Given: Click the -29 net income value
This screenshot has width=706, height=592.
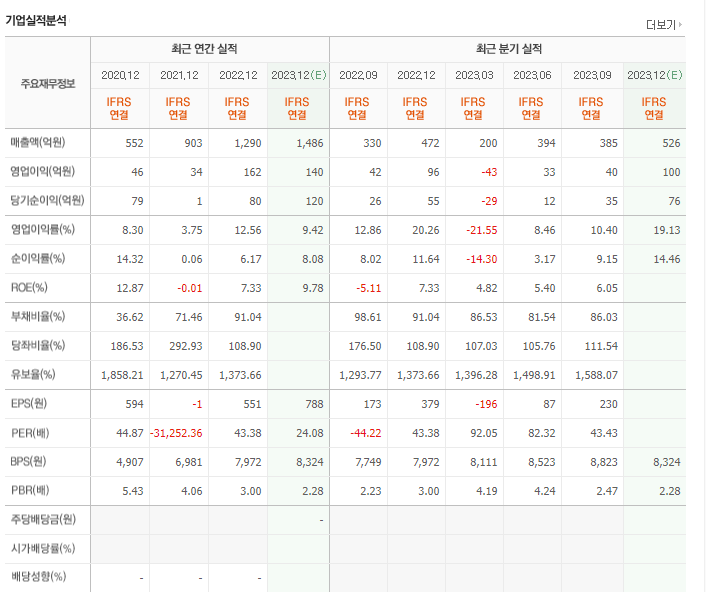Looking at the screenshot, I should click(x=489, y=201).
